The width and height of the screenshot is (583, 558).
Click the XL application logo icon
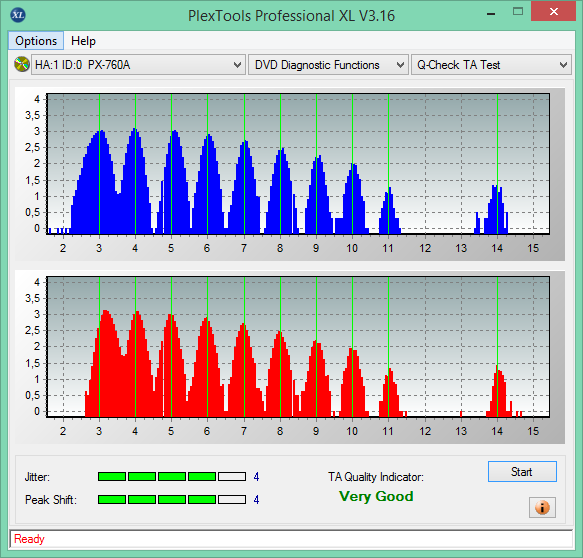(x=18, y=15)
